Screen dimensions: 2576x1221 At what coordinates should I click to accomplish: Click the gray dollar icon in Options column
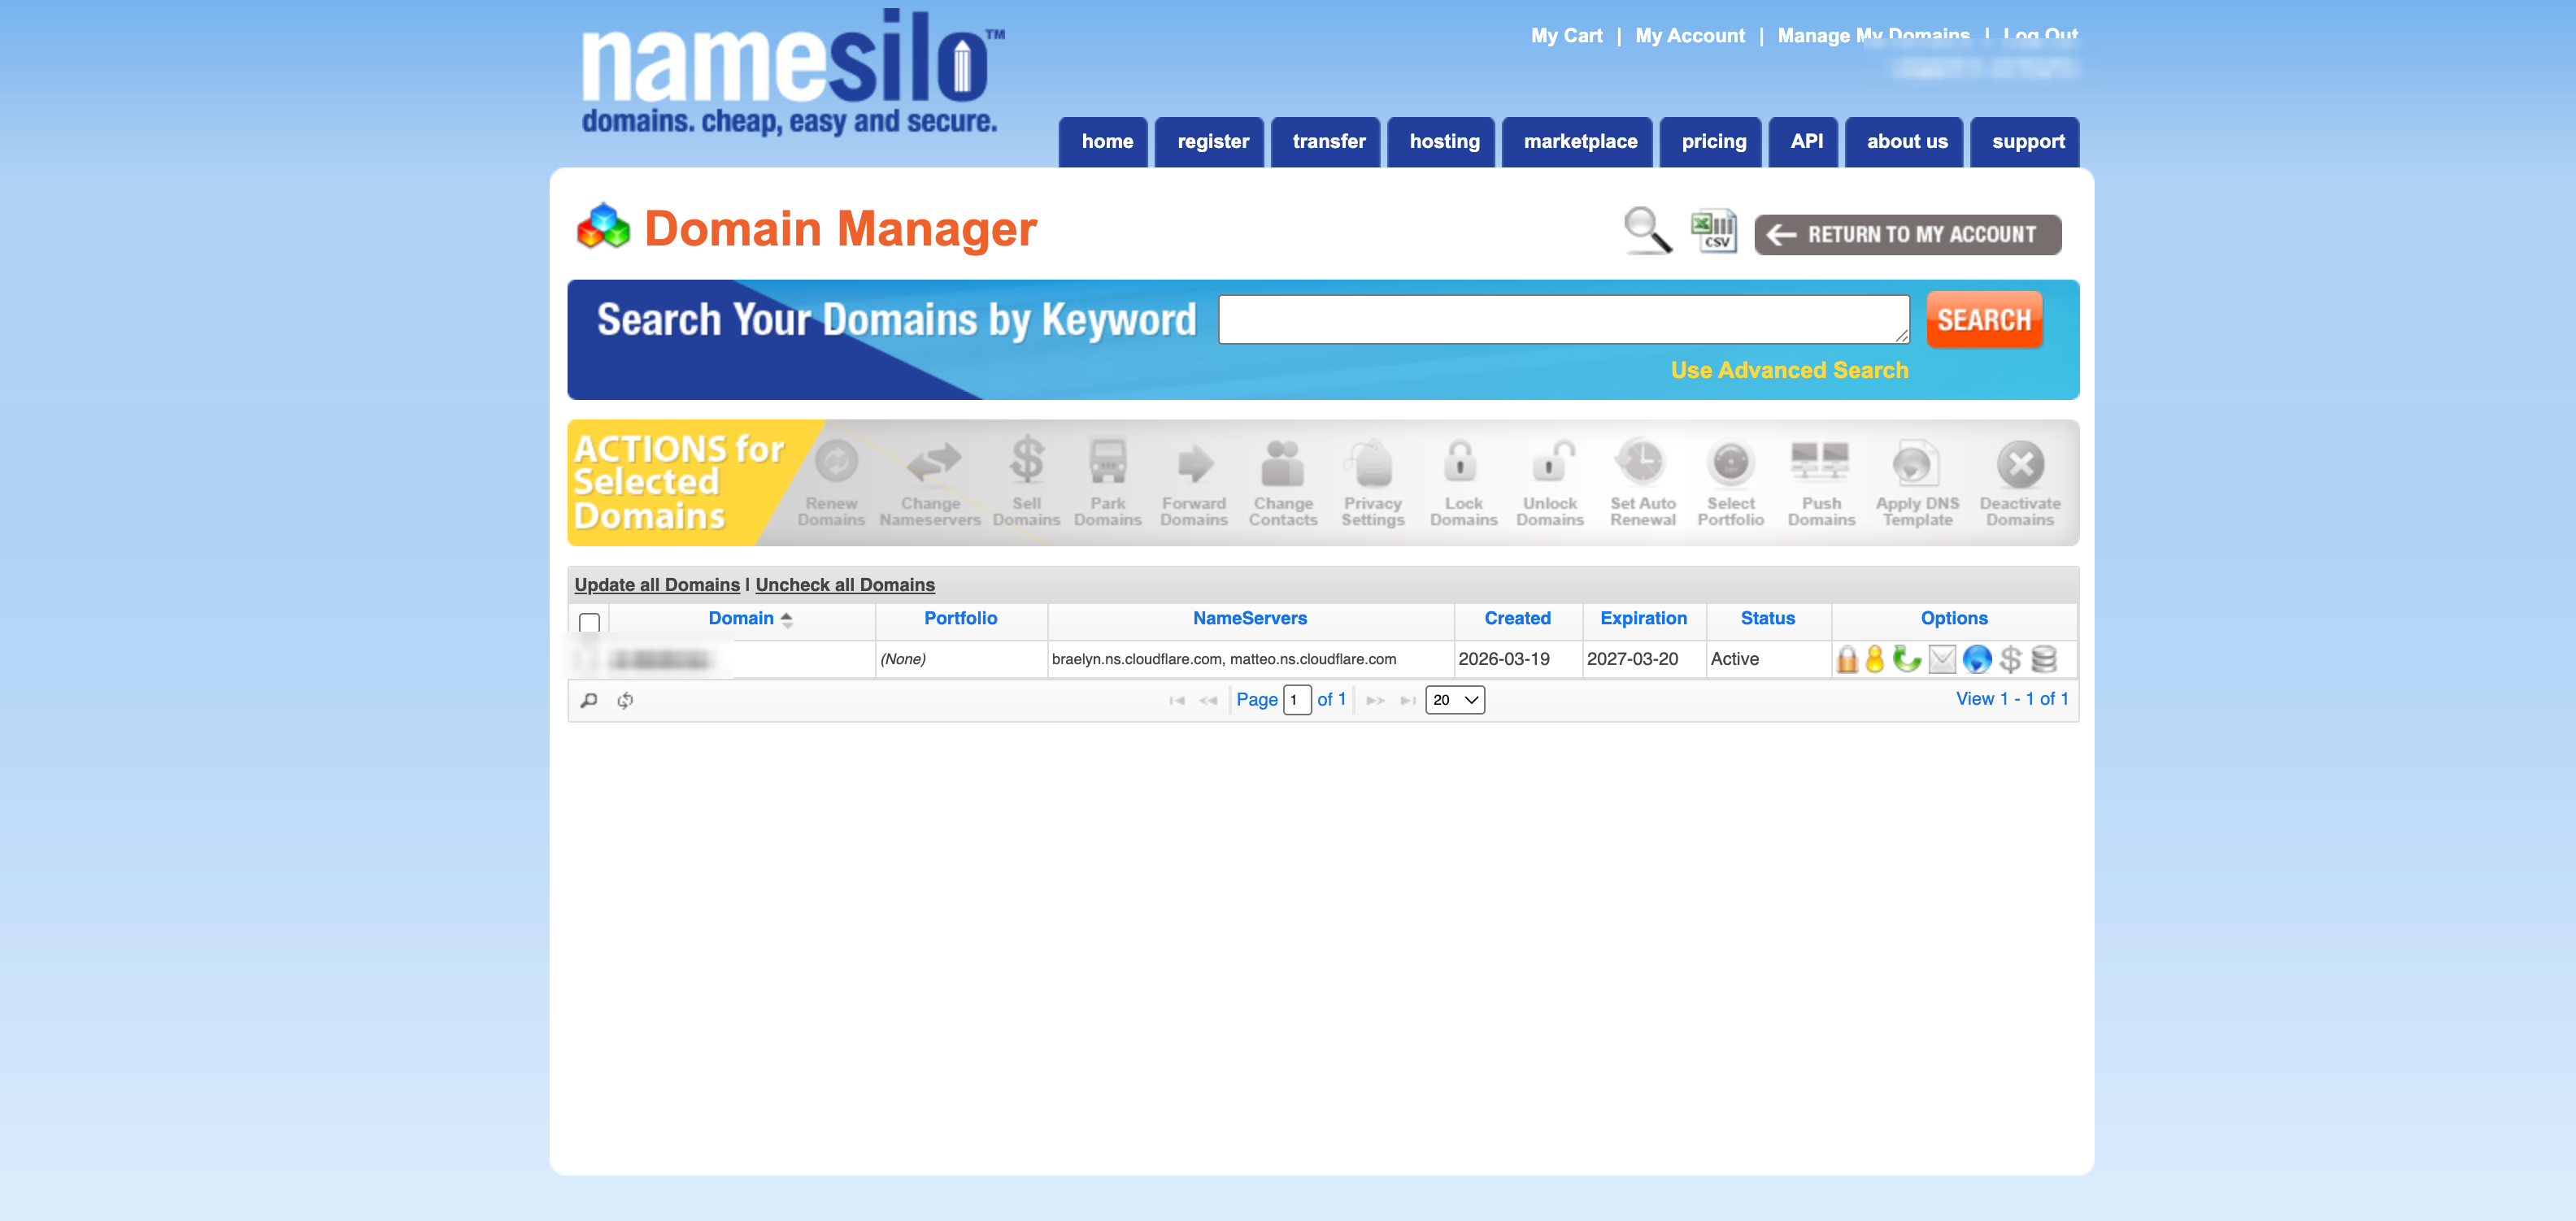(x=2010, y=659)
